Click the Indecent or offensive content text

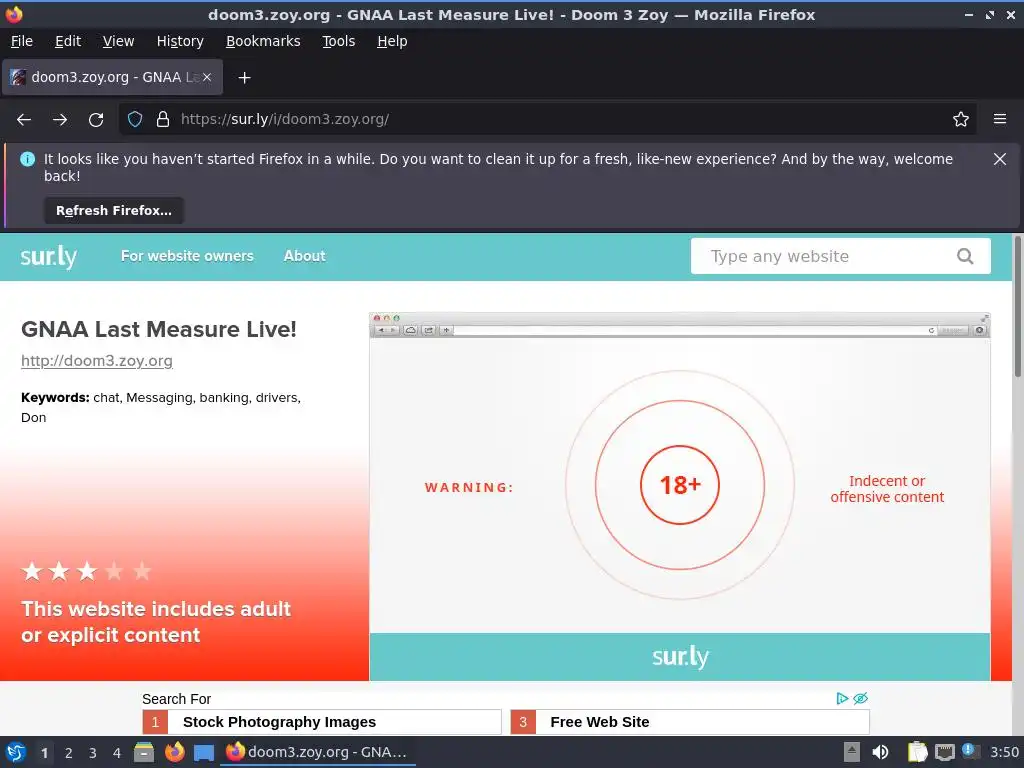[887, 489]
